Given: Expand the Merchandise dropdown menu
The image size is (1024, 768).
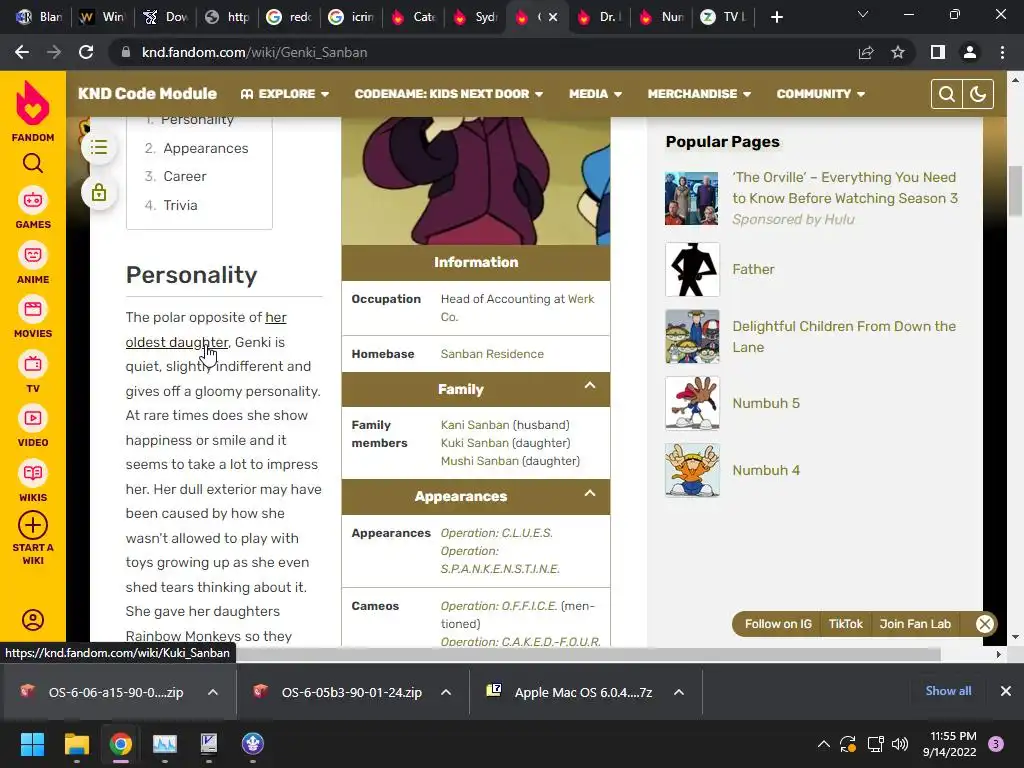Looking at the screenshot, I should 699,94.
